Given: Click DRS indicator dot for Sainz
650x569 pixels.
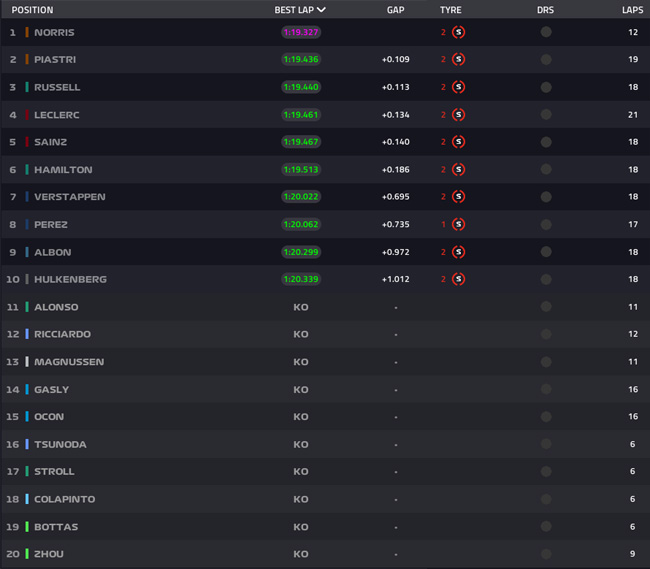Looking at the screenshot, I should [x=546, y=142].
